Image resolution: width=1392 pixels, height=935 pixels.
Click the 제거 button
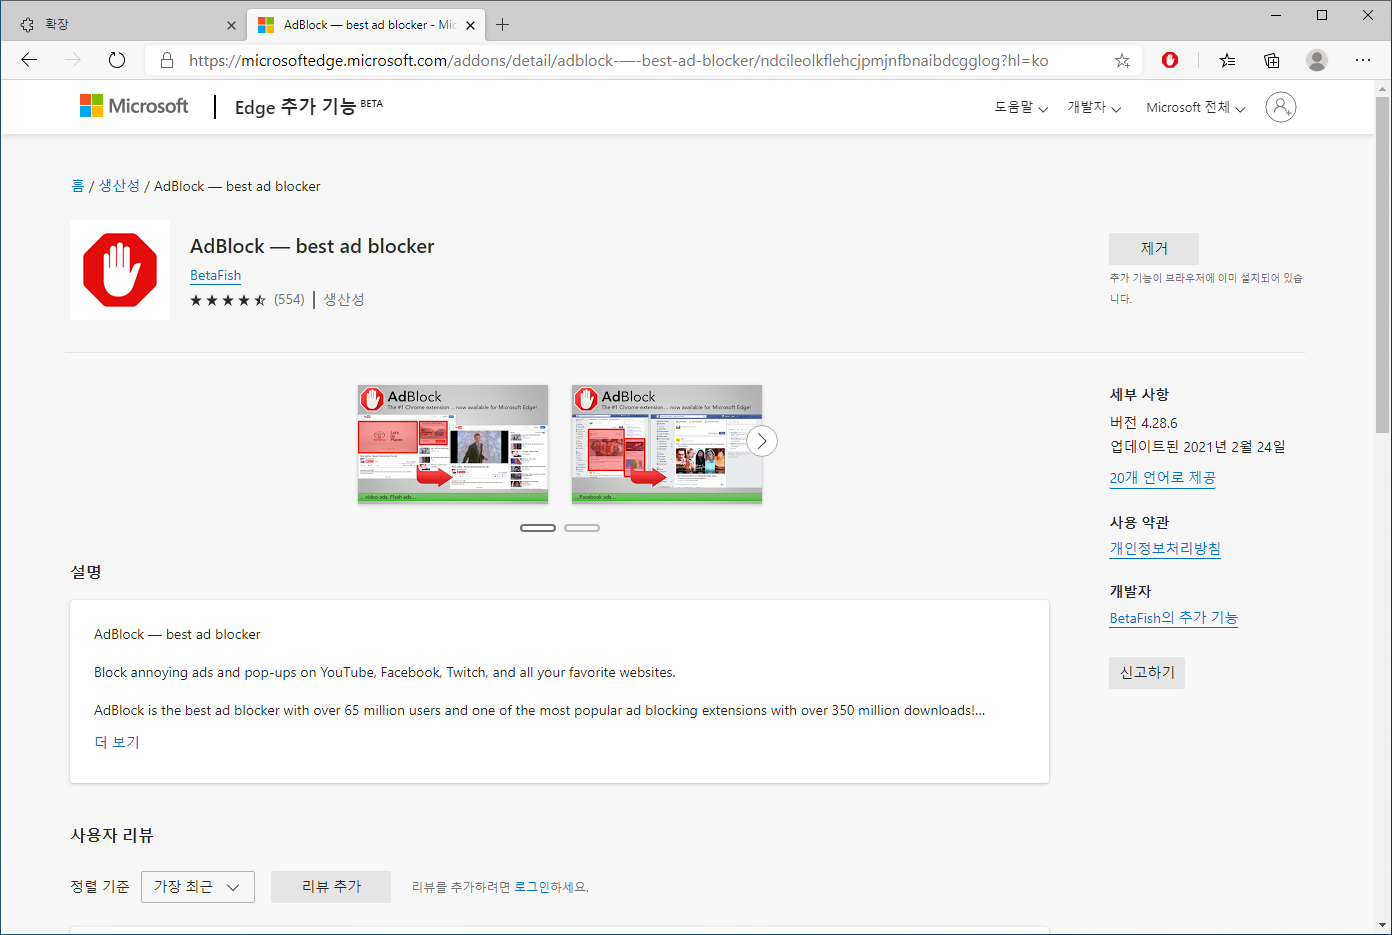pyautogui.click(x=1154, y=248)
